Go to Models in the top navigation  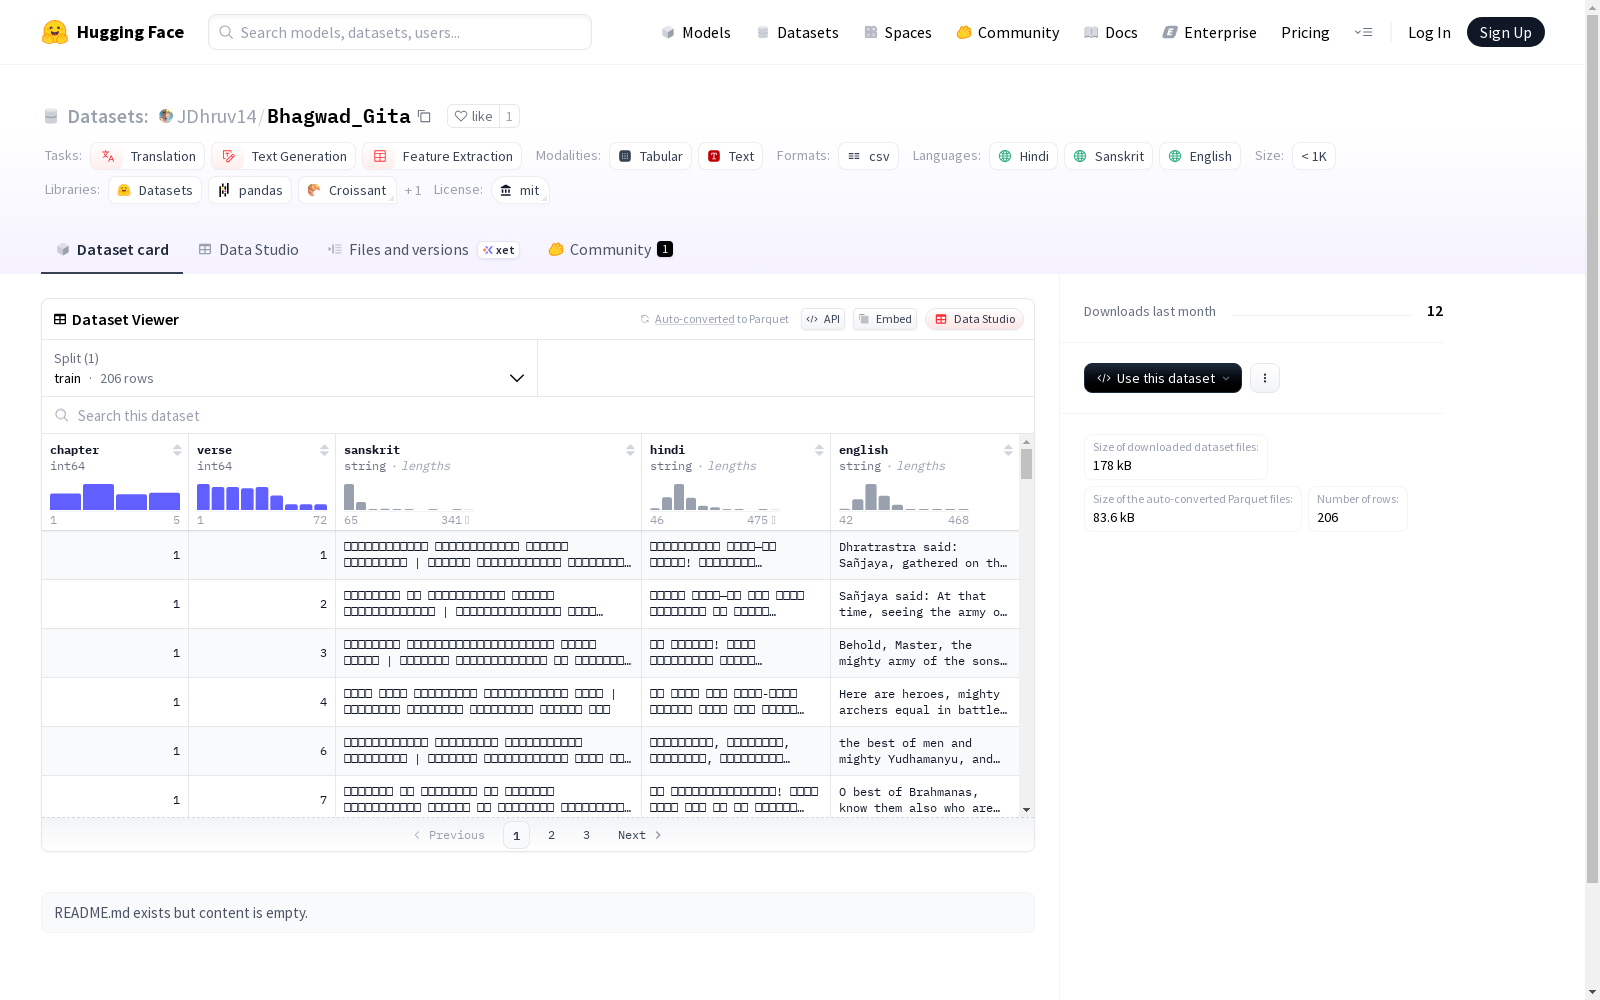tap(696, 32)
